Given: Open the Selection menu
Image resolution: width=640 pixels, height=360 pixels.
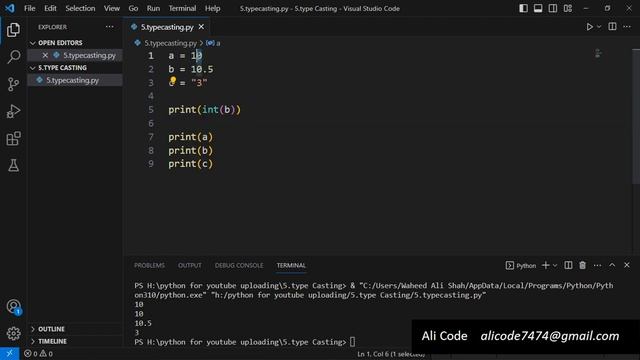Looking at the screenshot, I should 80,8.
